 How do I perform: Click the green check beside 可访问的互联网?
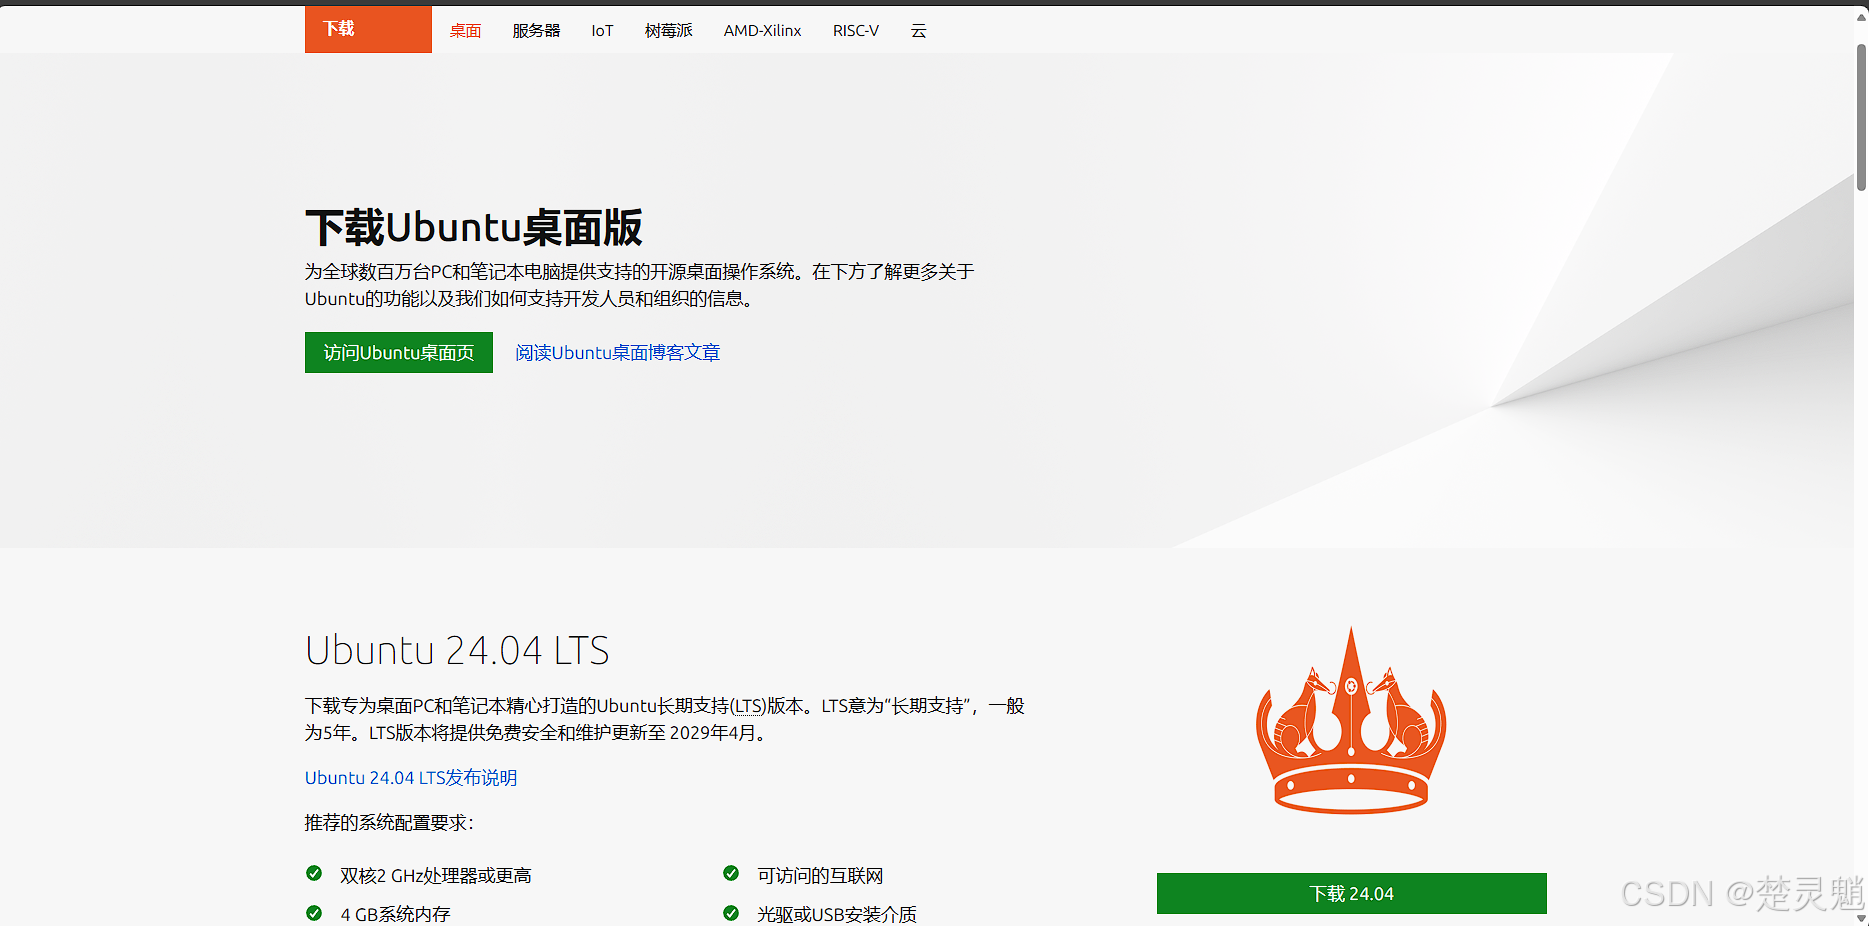731,873
